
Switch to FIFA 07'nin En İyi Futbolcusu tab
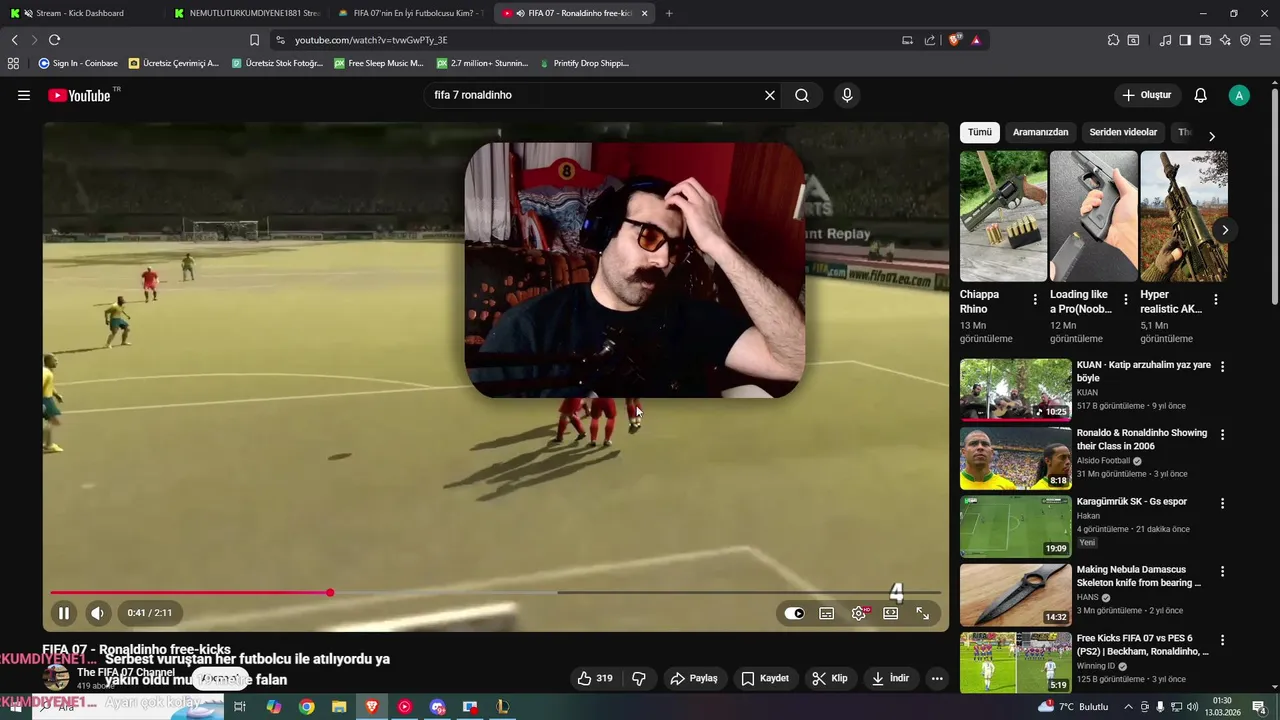[410, 13]
